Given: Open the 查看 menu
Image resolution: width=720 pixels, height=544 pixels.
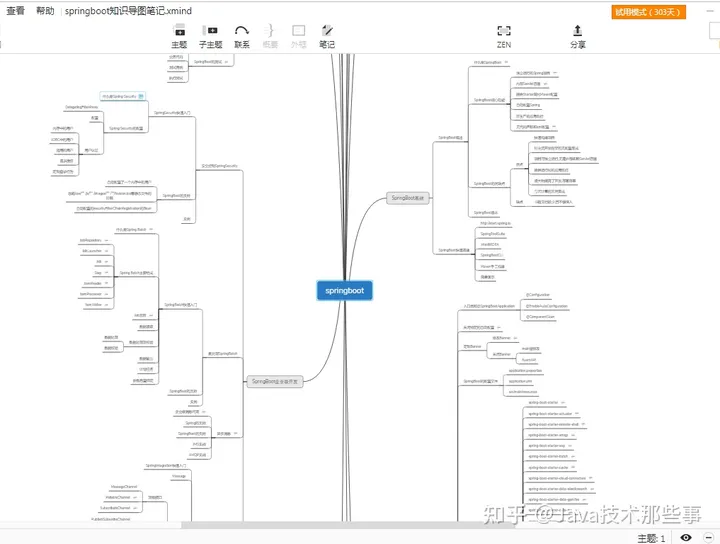Looking at the screenshot, I should click(x=16, y=11).
